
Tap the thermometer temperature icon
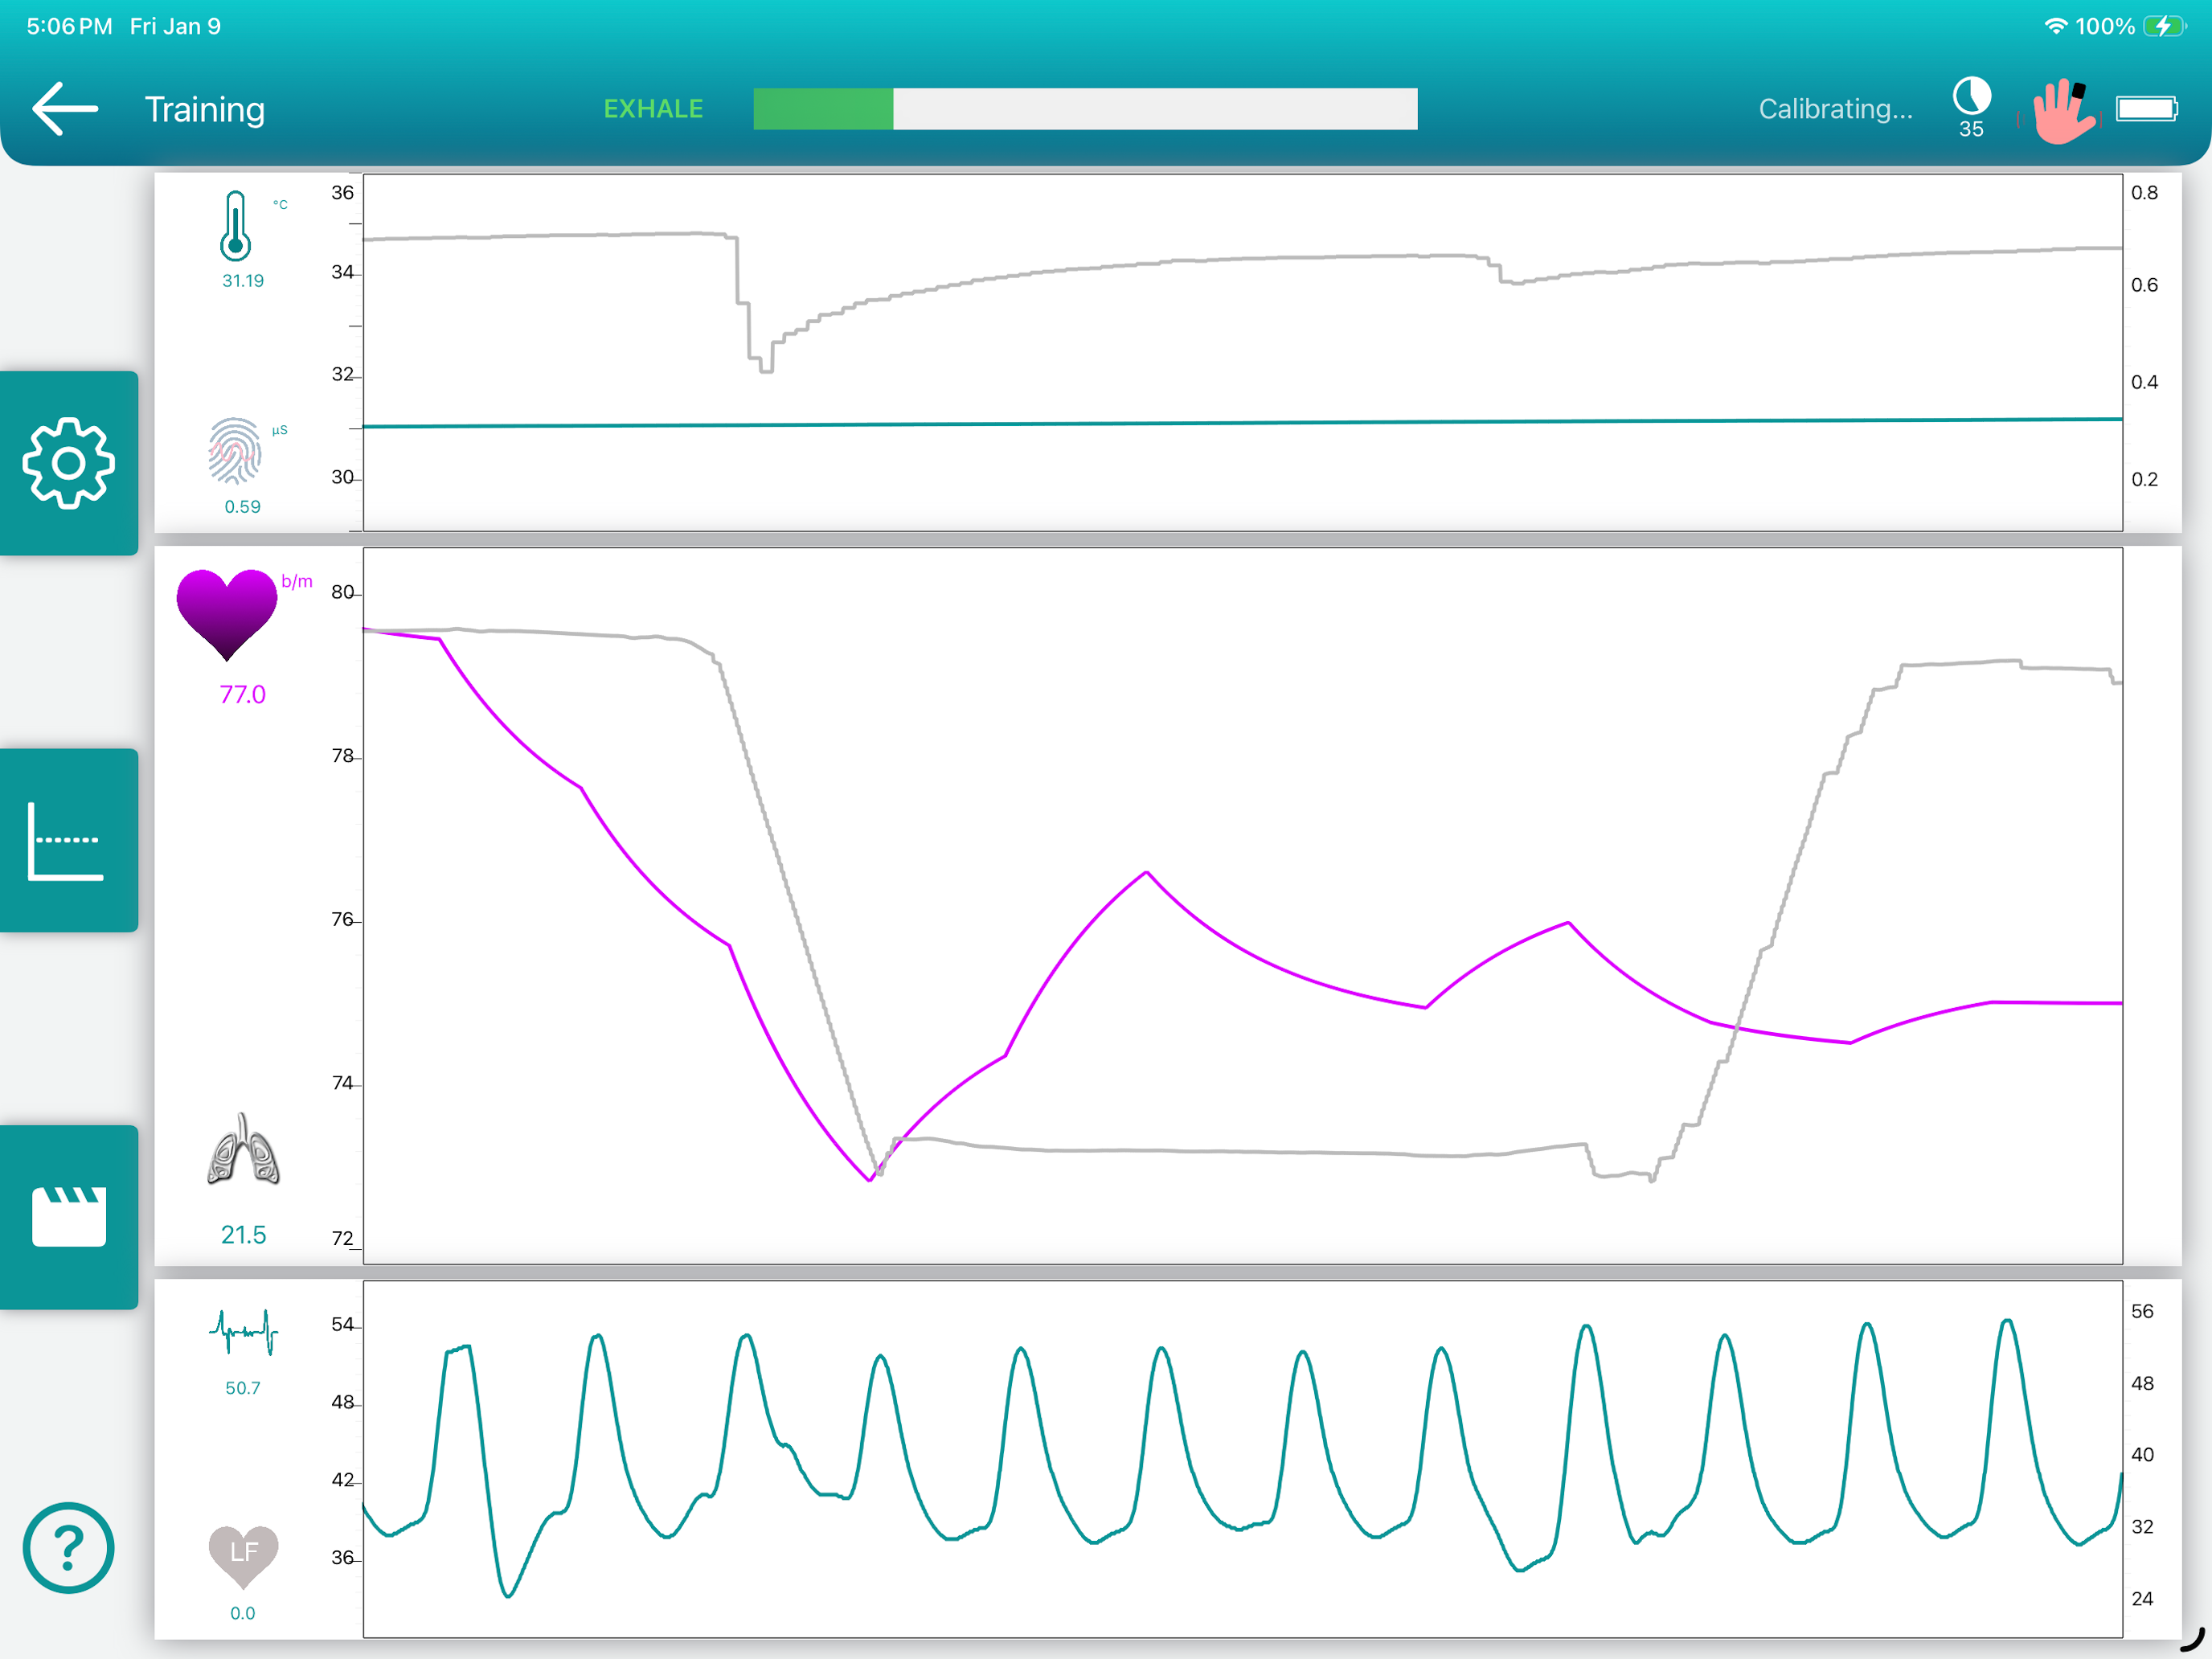tap(236, 226)
